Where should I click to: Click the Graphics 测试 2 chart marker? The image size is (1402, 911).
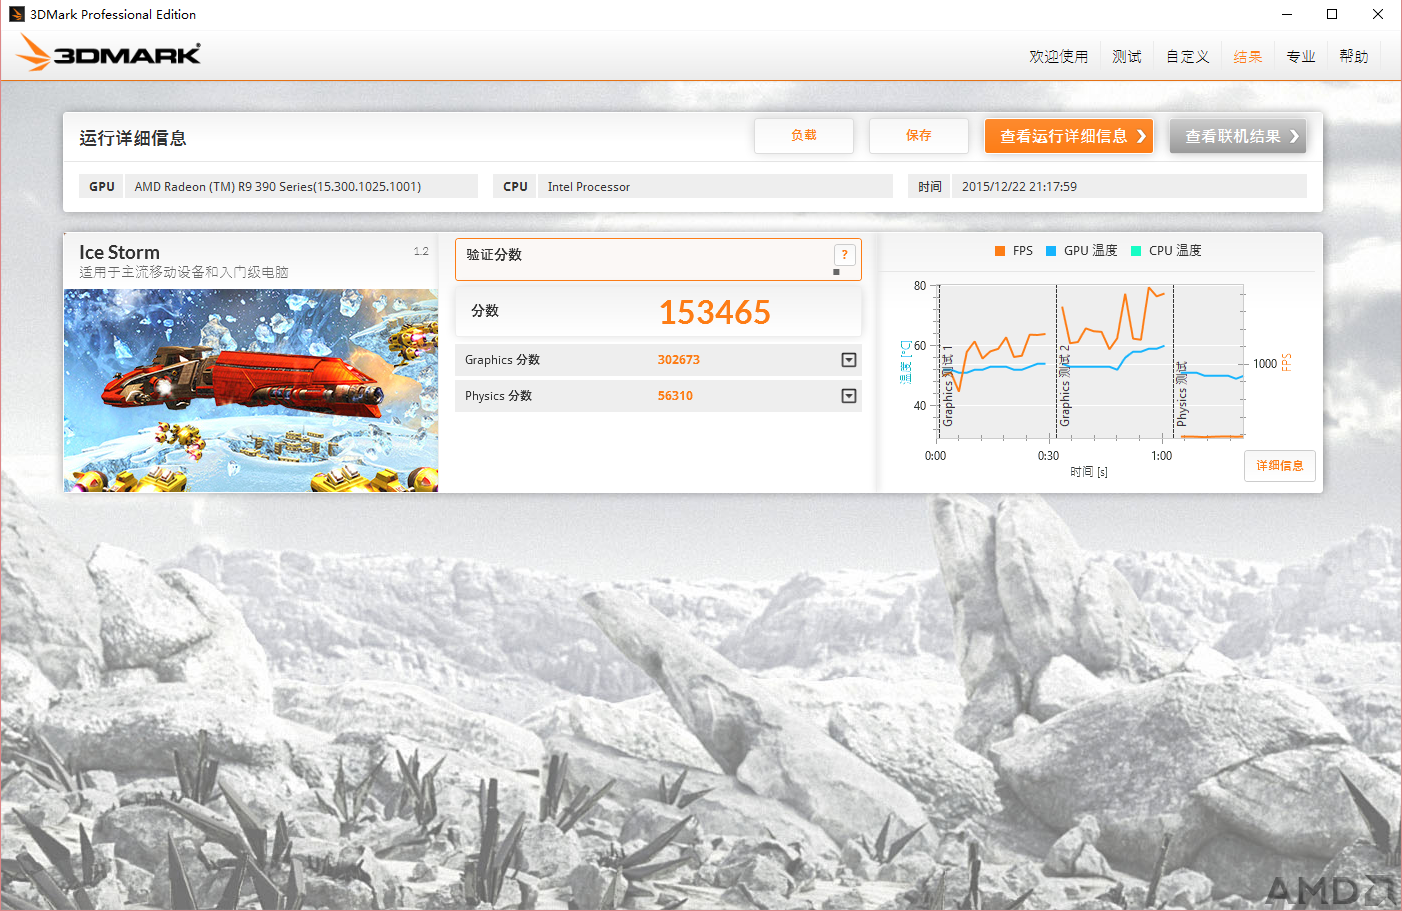(x=1064, y=386)
